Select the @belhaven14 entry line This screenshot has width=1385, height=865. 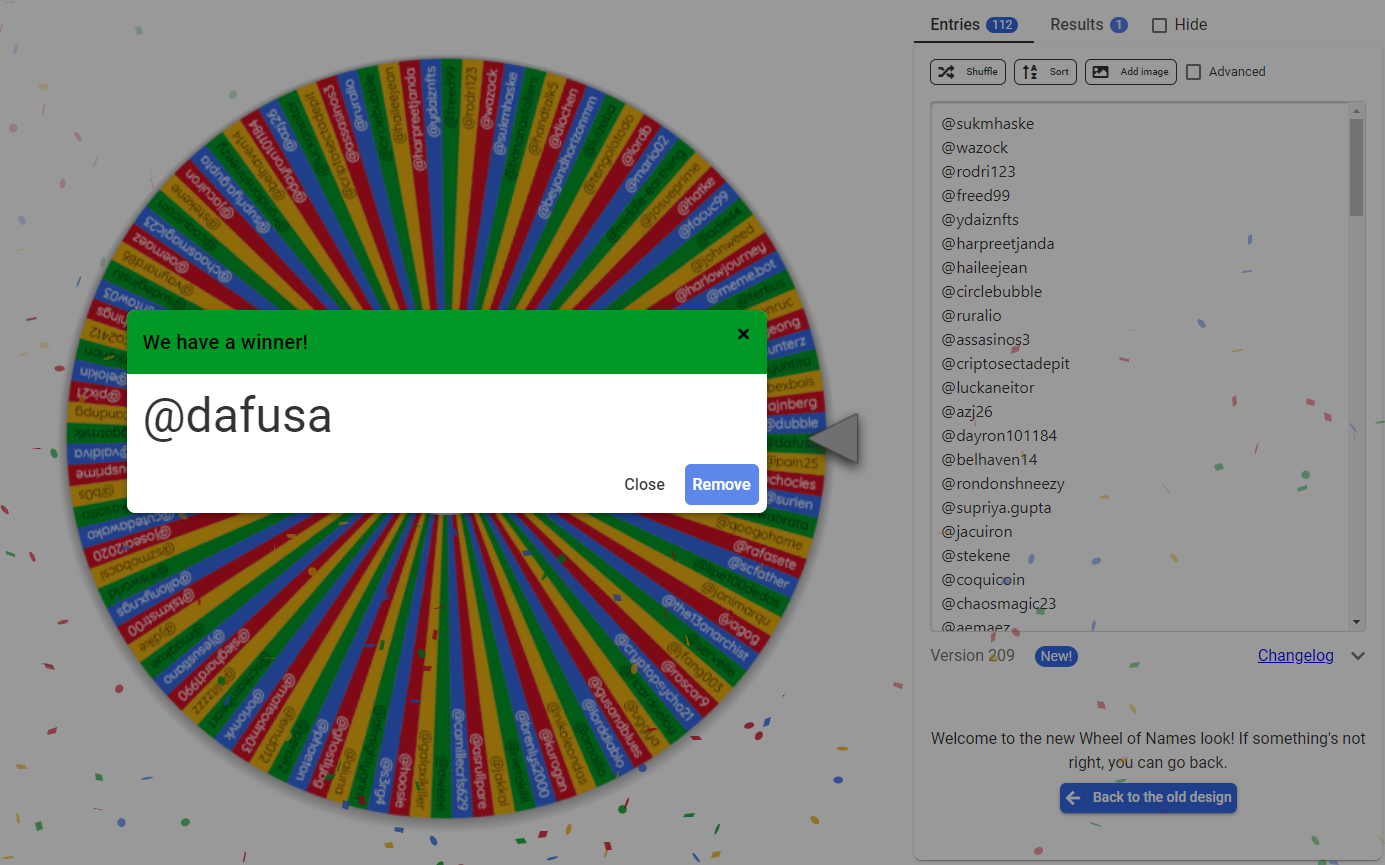point(989,460)
